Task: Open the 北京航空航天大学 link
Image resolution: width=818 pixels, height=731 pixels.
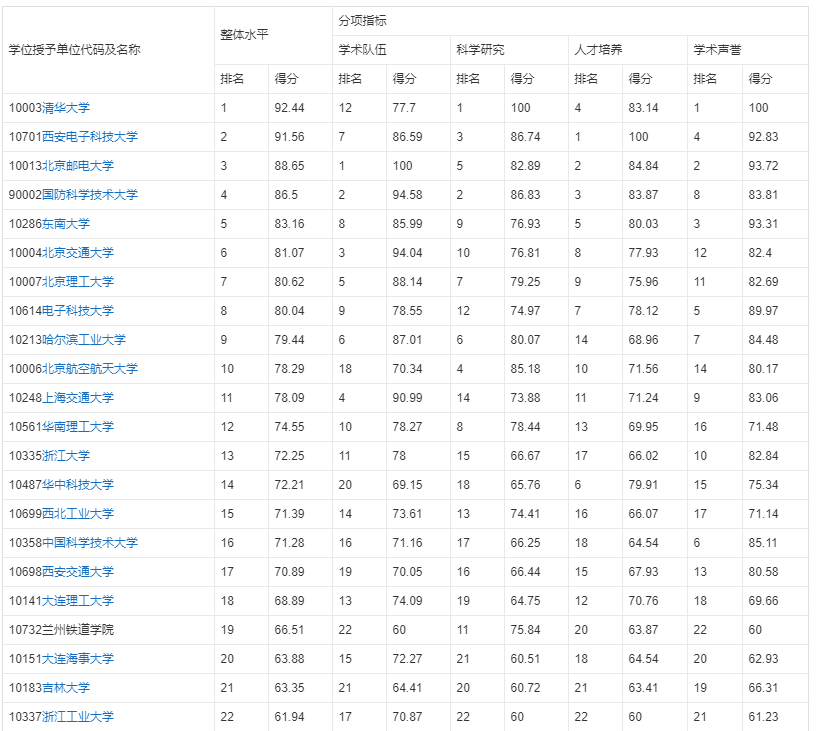Action: [x=90, y=369]
